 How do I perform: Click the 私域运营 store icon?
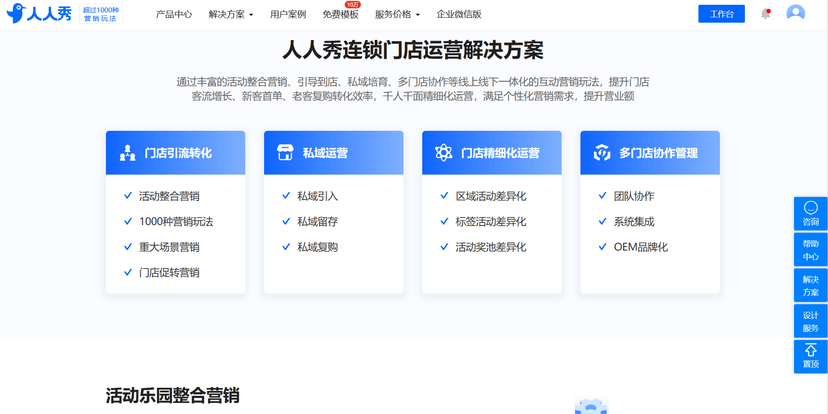pos(285,153)
